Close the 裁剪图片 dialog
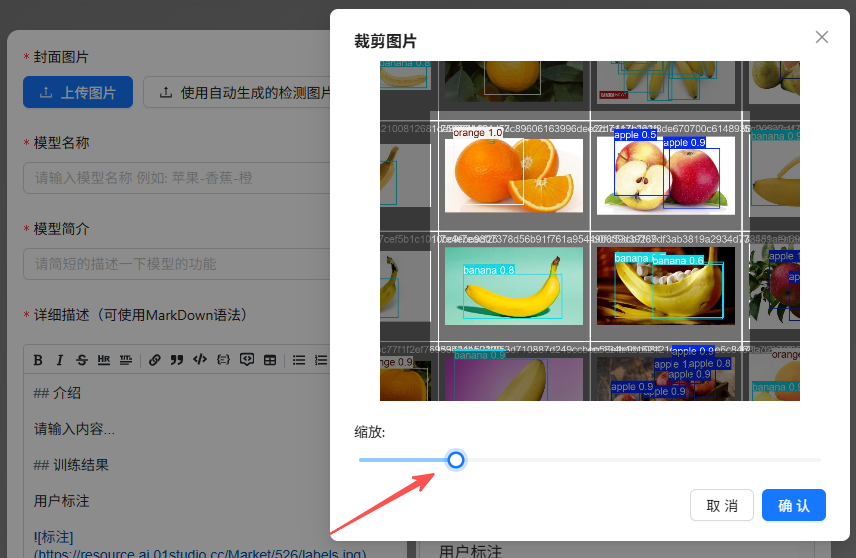 pos(822,37)
